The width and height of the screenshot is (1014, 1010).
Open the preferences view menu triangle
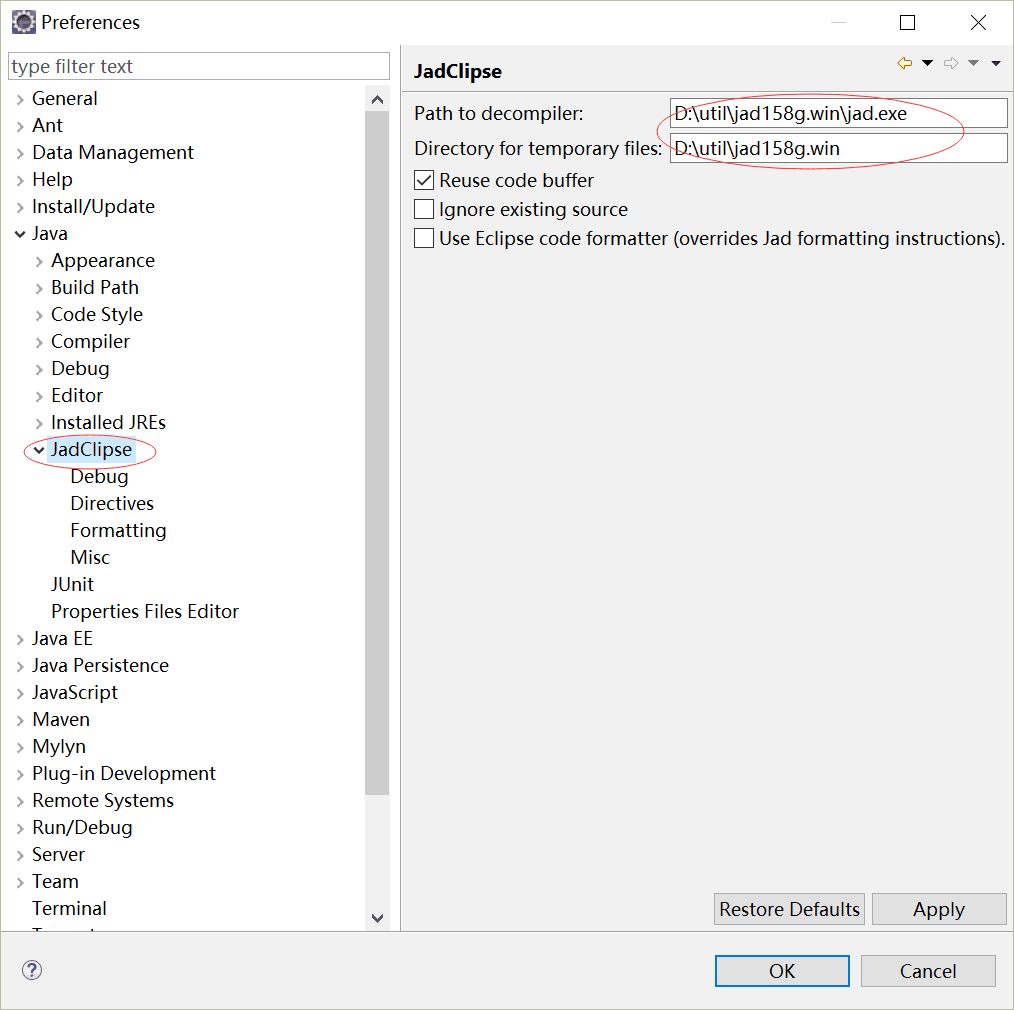(996, 63)
